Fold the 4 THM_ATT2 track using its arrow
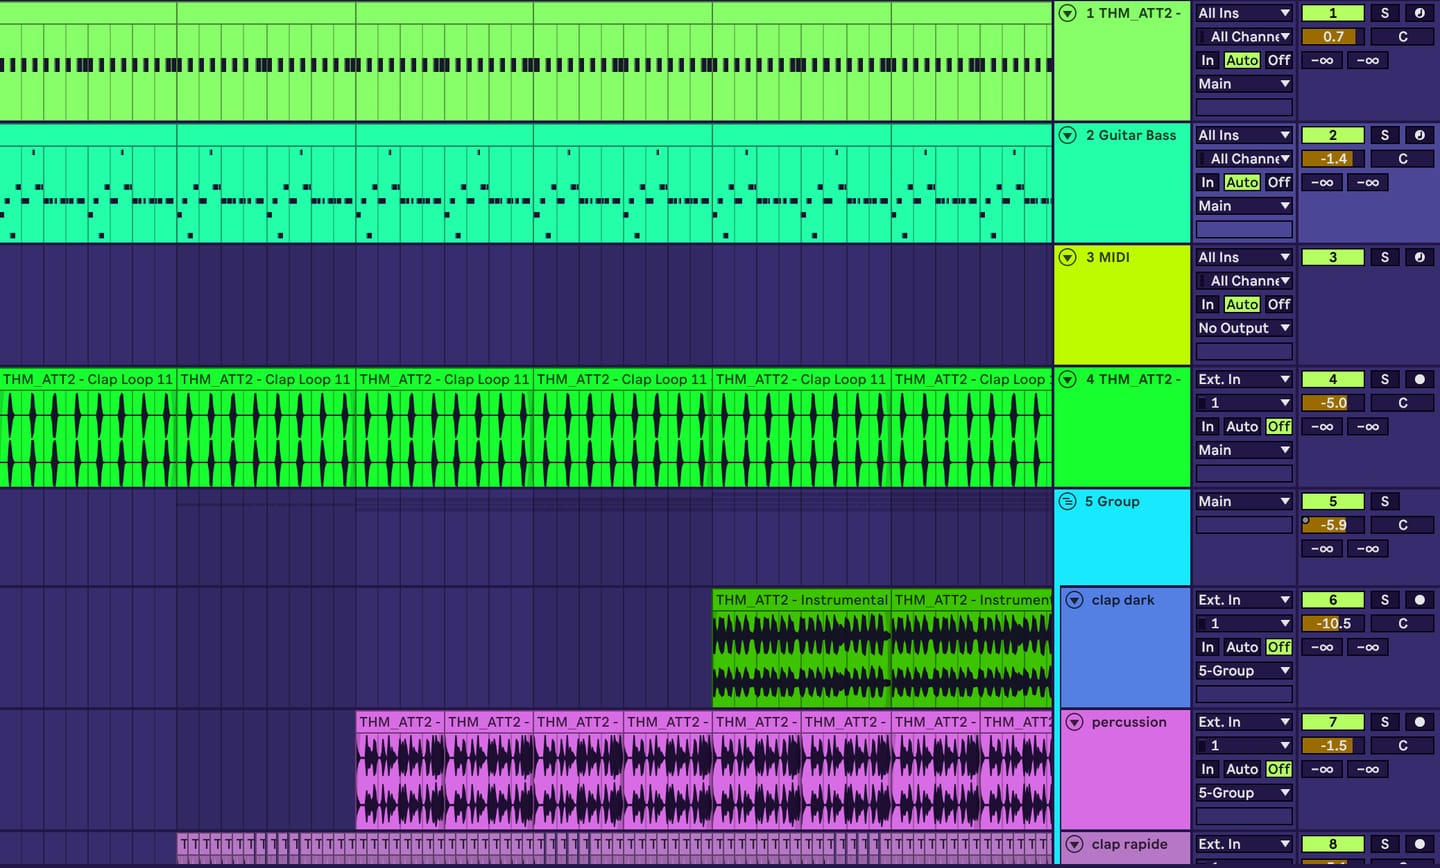1440x868 pixels. click(x=1067, y=379)
